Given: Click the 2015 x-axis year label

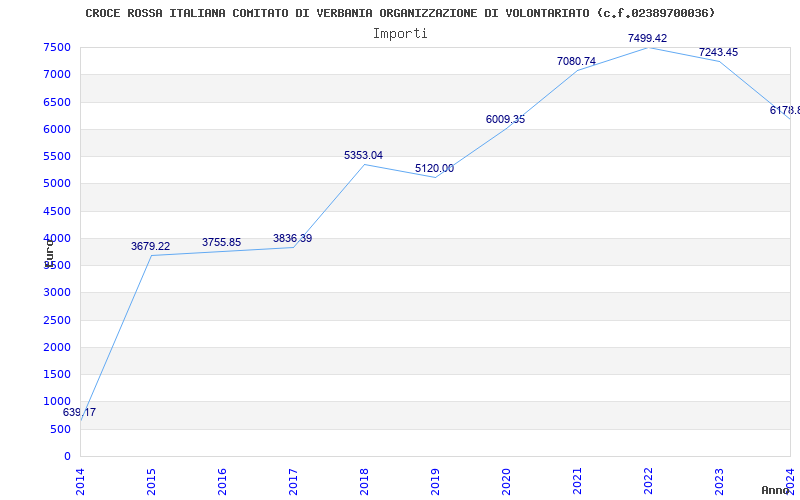Looking at the screenshot, I should point(151,482).
